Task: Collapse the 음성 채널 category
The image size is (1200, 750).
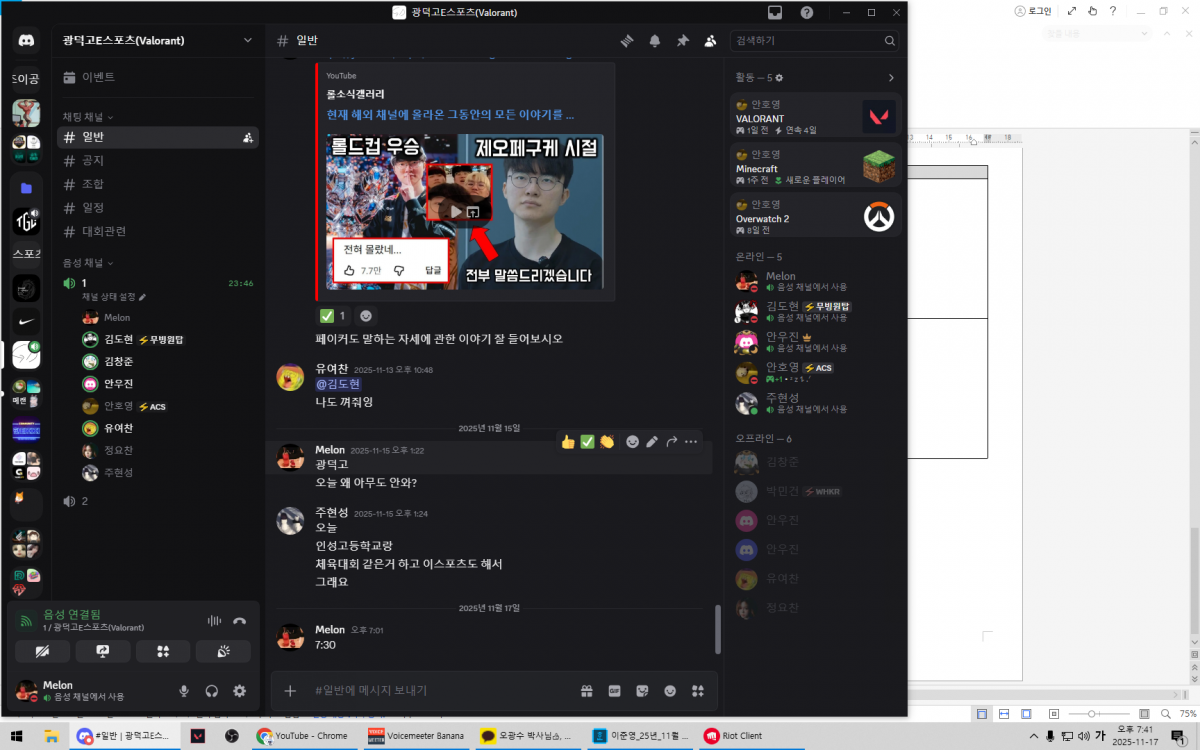Action: point(88,263)
